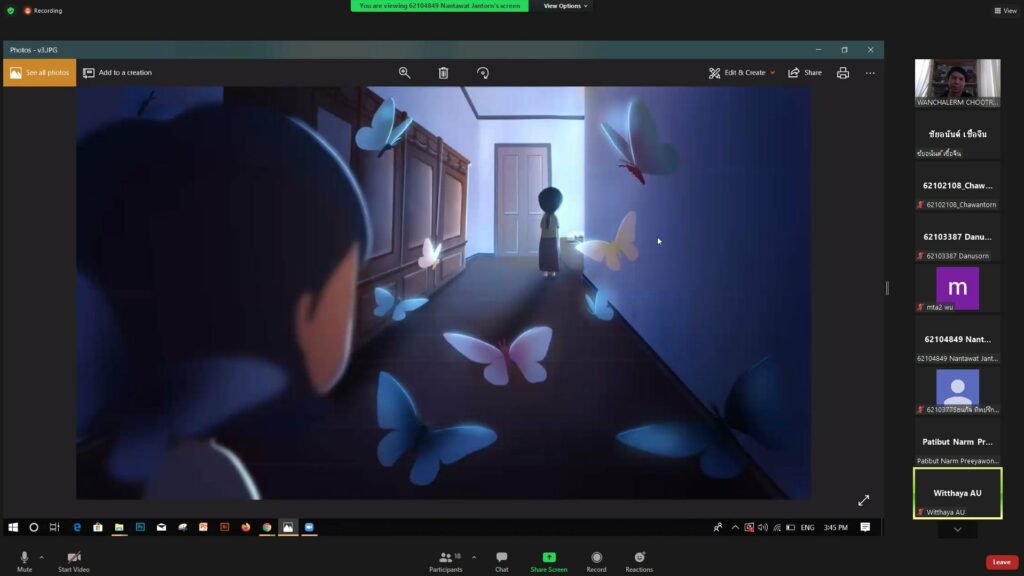
Task: Launch Firefox from the taskbar
Action: click(245, 527)
